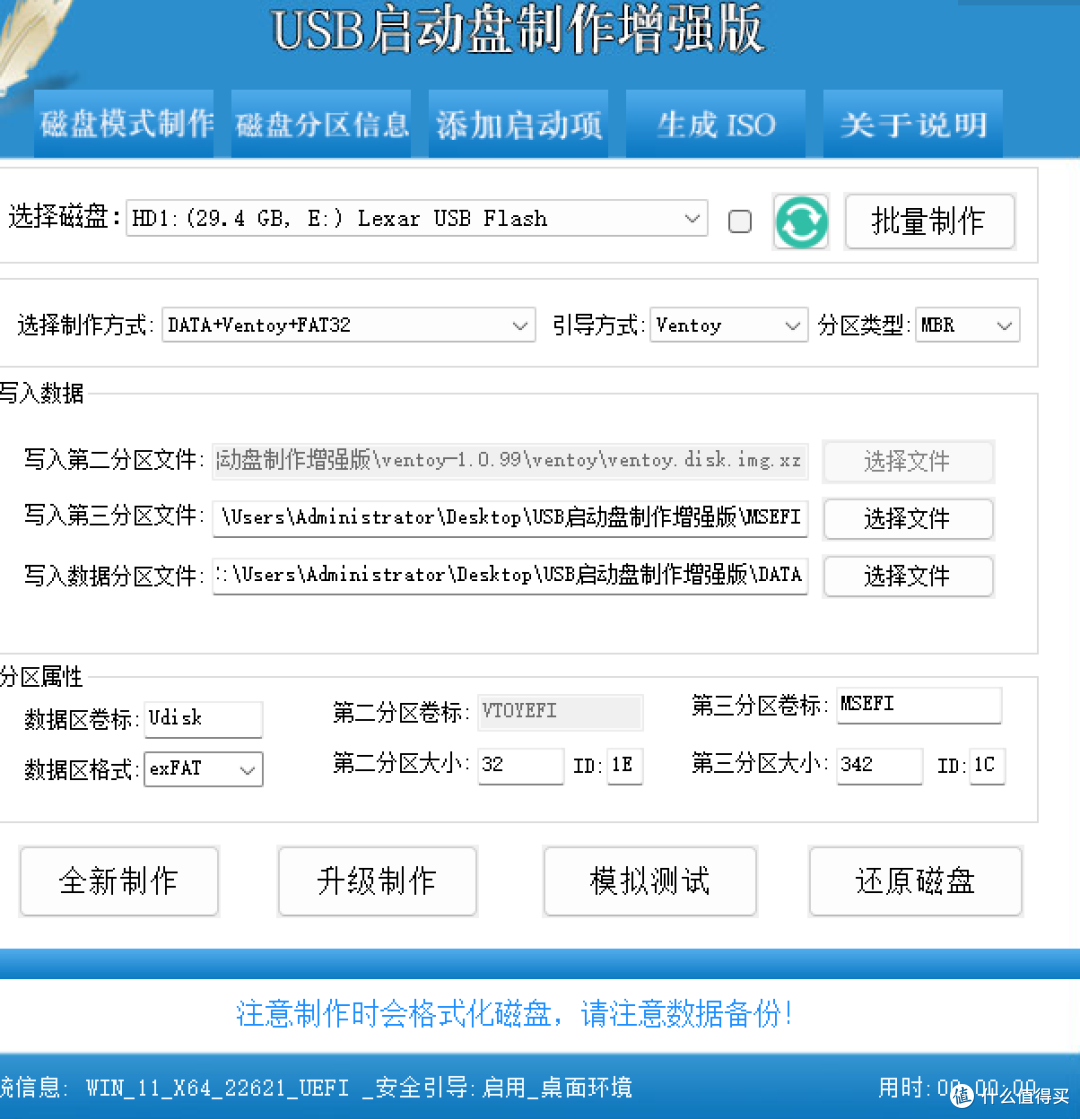1080x1119 pixels.
Task: Click the 分区属性 group label
Action: pyautogui.click(x=41, y=677)
